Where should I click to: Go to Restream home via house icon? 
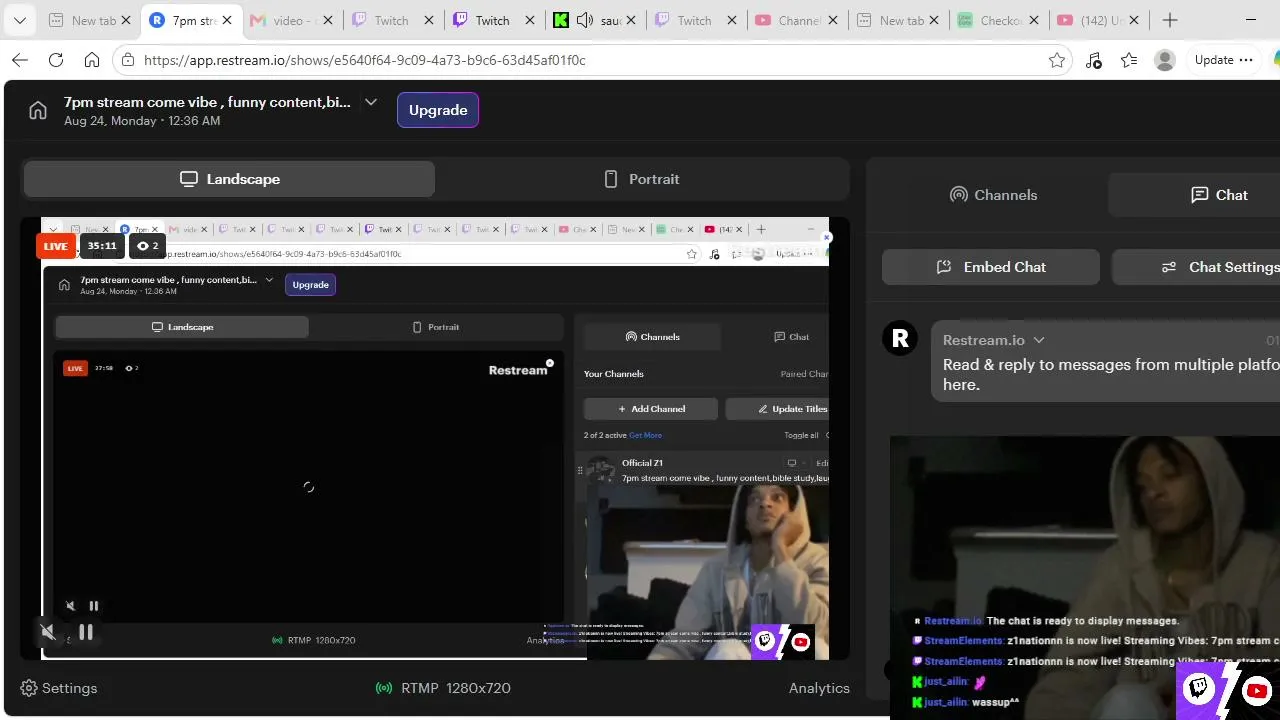38,110
